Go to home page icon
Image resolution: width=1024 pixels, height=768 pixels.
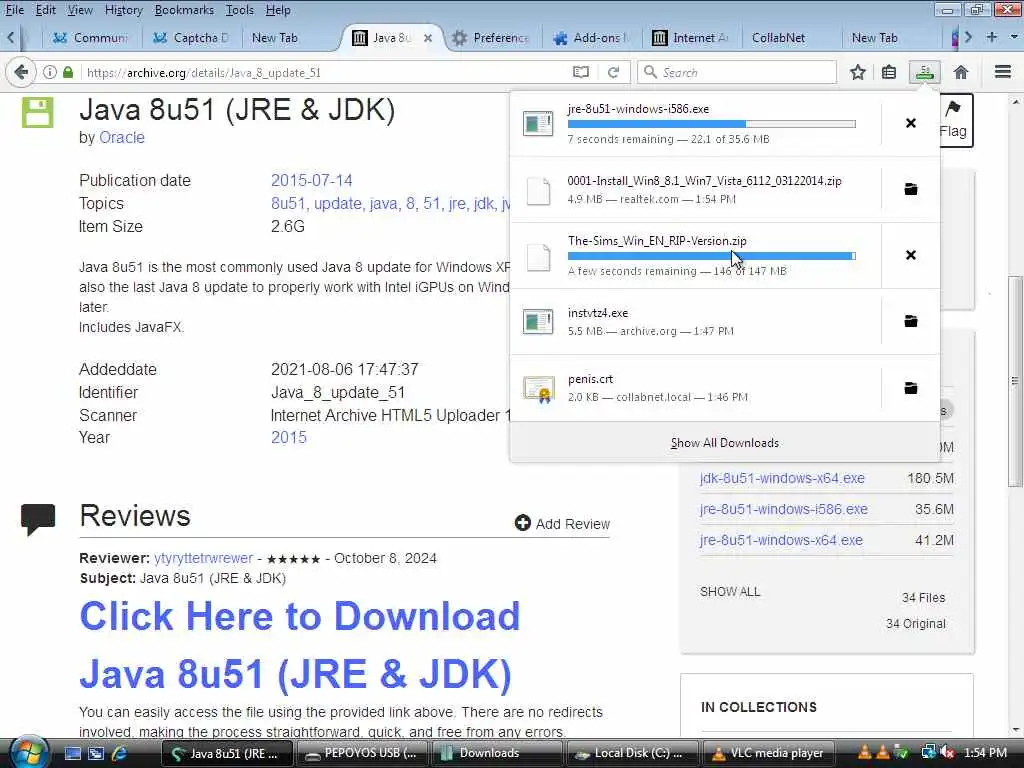(x=961, y=72)
